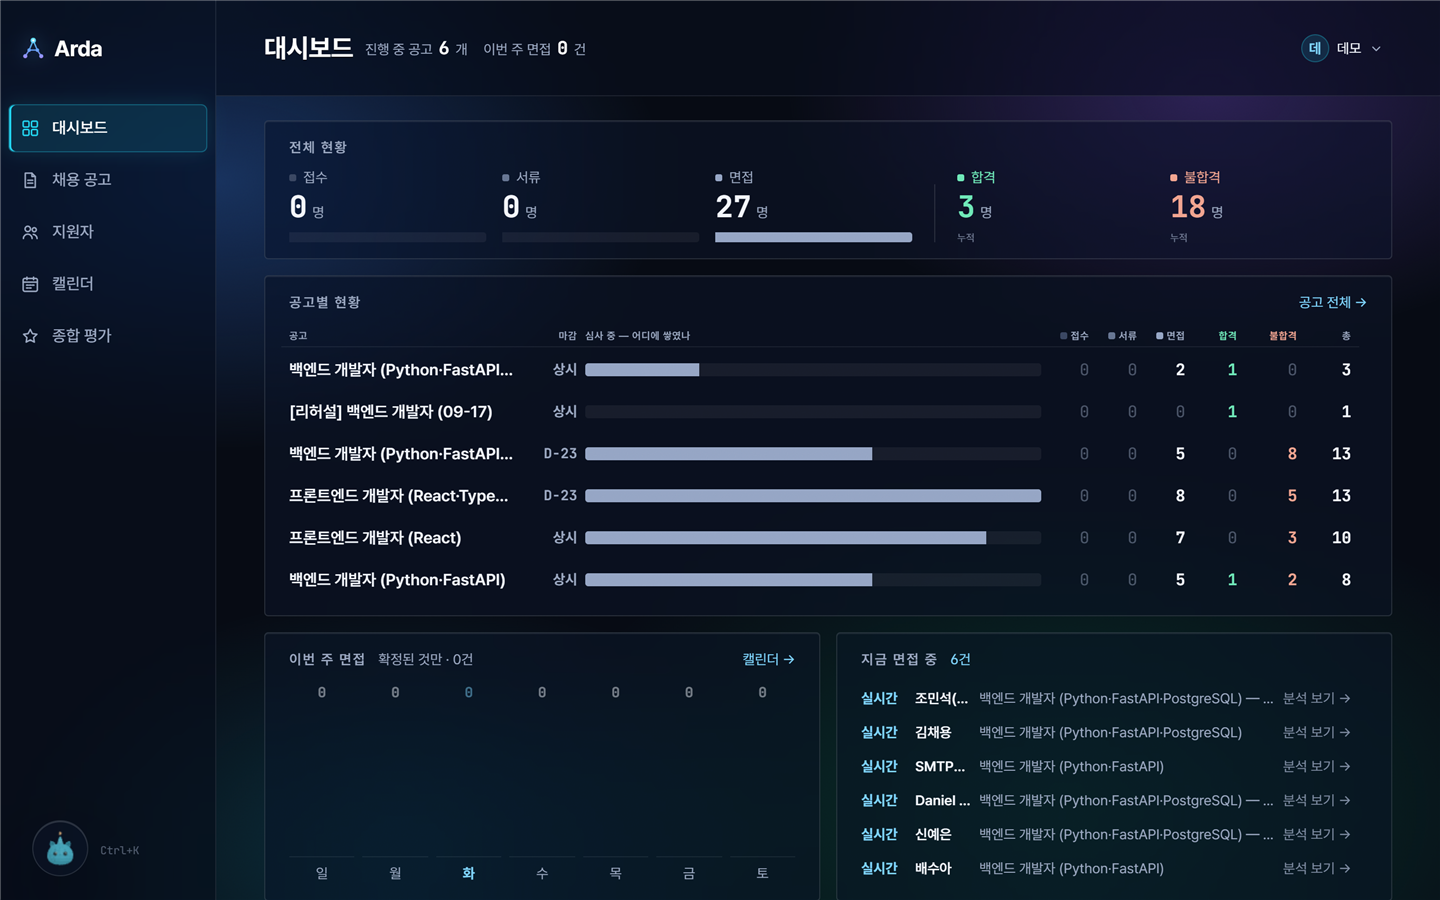
Task: Select 일 day column in weekly interviews
Action: [322, 782]
